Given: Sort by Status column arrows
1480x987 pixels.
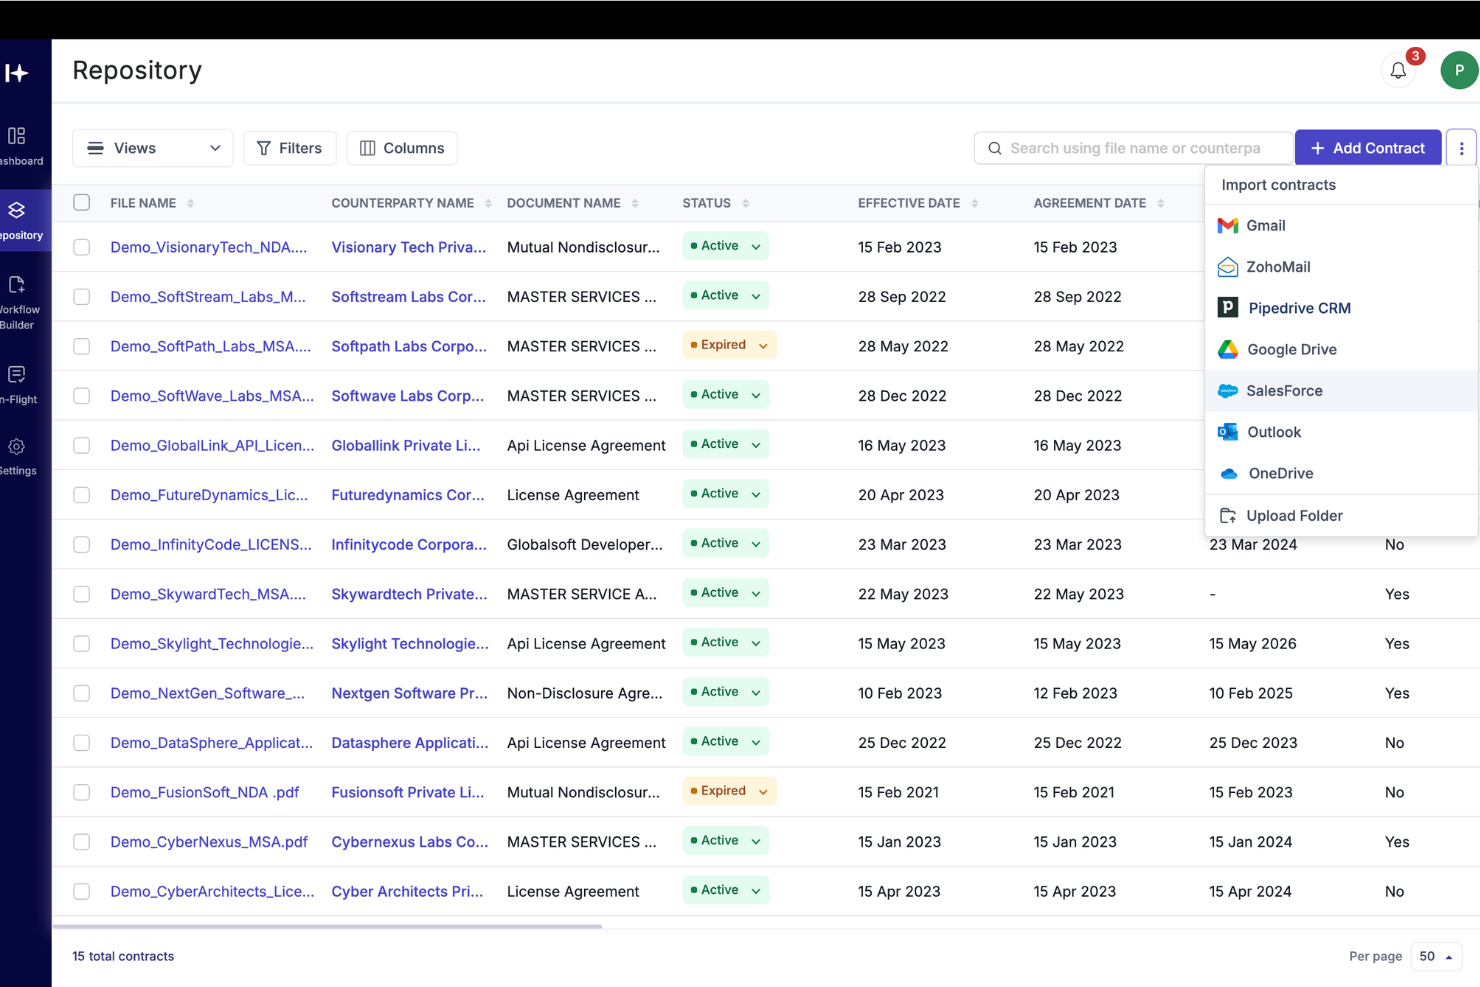Looking at the screenshot, I should pyautogui.click(x=745, y=203).
